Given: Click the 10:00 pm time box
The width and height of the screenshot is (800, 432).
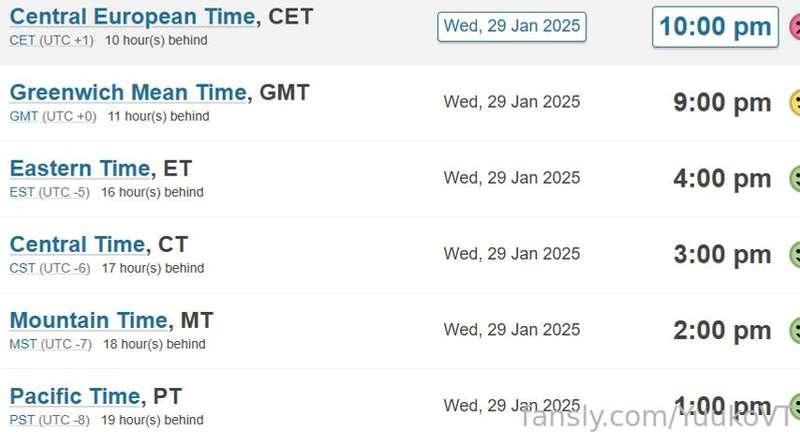Looking at the screenshot, I should coord(715,27).
